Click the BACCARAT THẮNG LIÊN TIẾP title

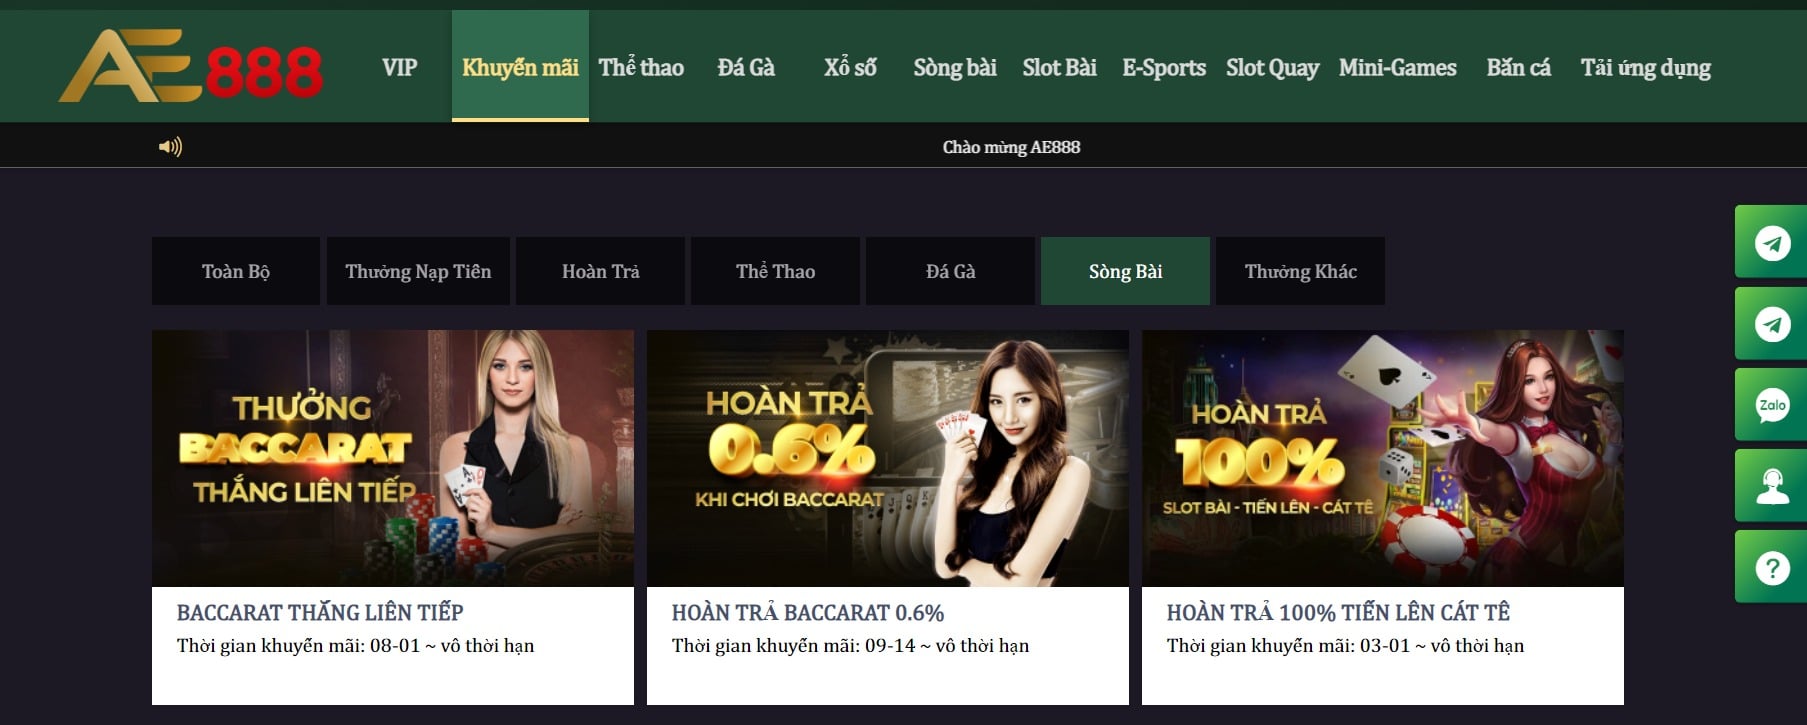pos(320,612)
